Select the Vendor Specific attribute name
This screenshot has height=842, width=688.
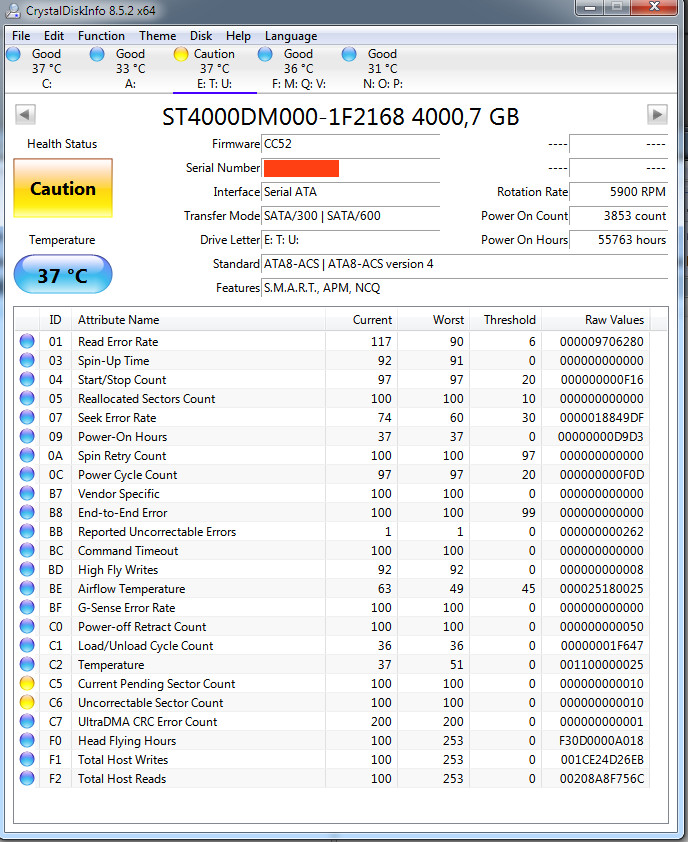pos(119,493)
